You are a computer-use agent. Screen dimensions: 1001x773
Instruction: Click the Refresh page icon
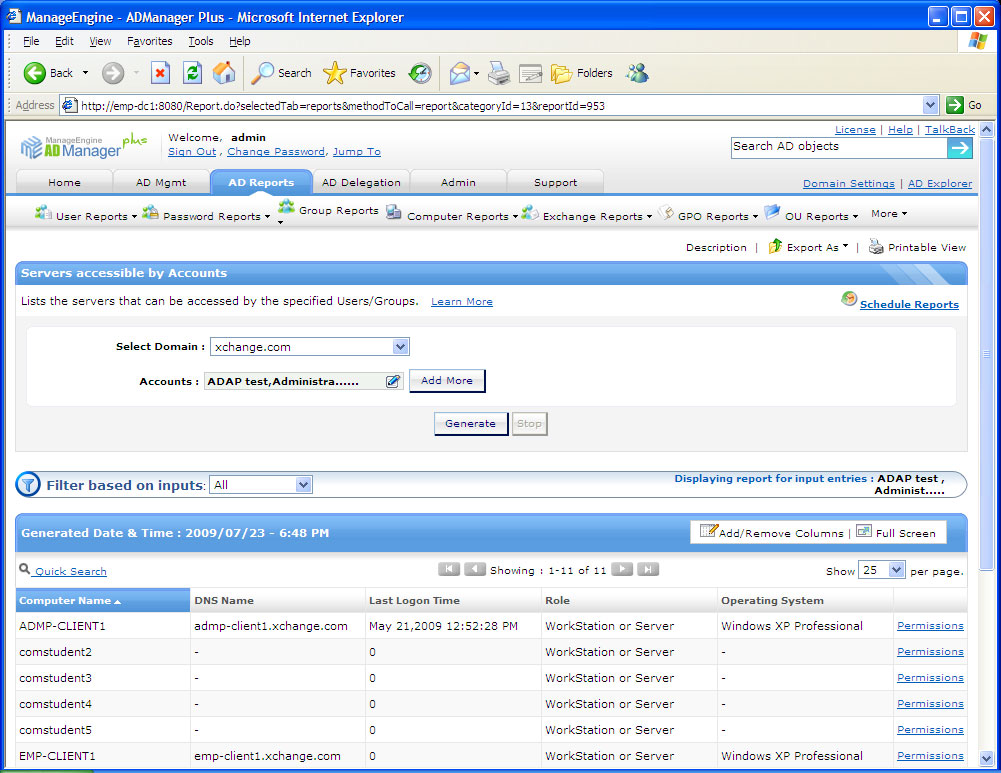click(192, 73)
